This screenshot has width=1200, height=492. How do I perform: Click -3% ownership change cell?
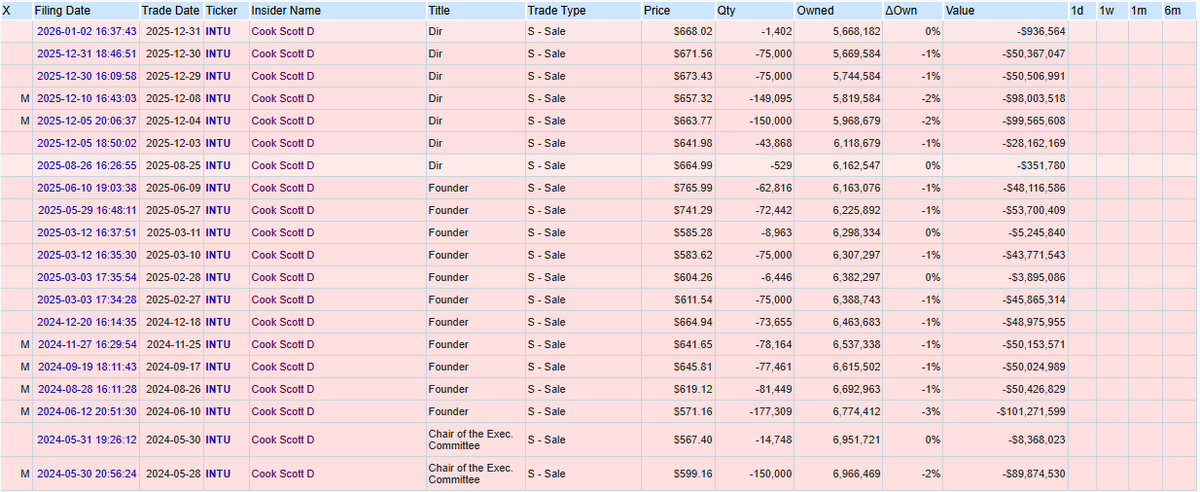tap(930, 411)
